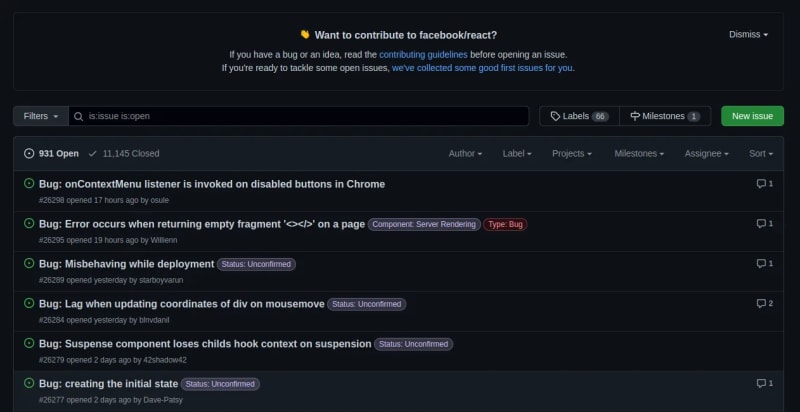This screenshot has height=412, width=800.
Task: Filter by Component: Server Rendering label
Action: point(424,224)
